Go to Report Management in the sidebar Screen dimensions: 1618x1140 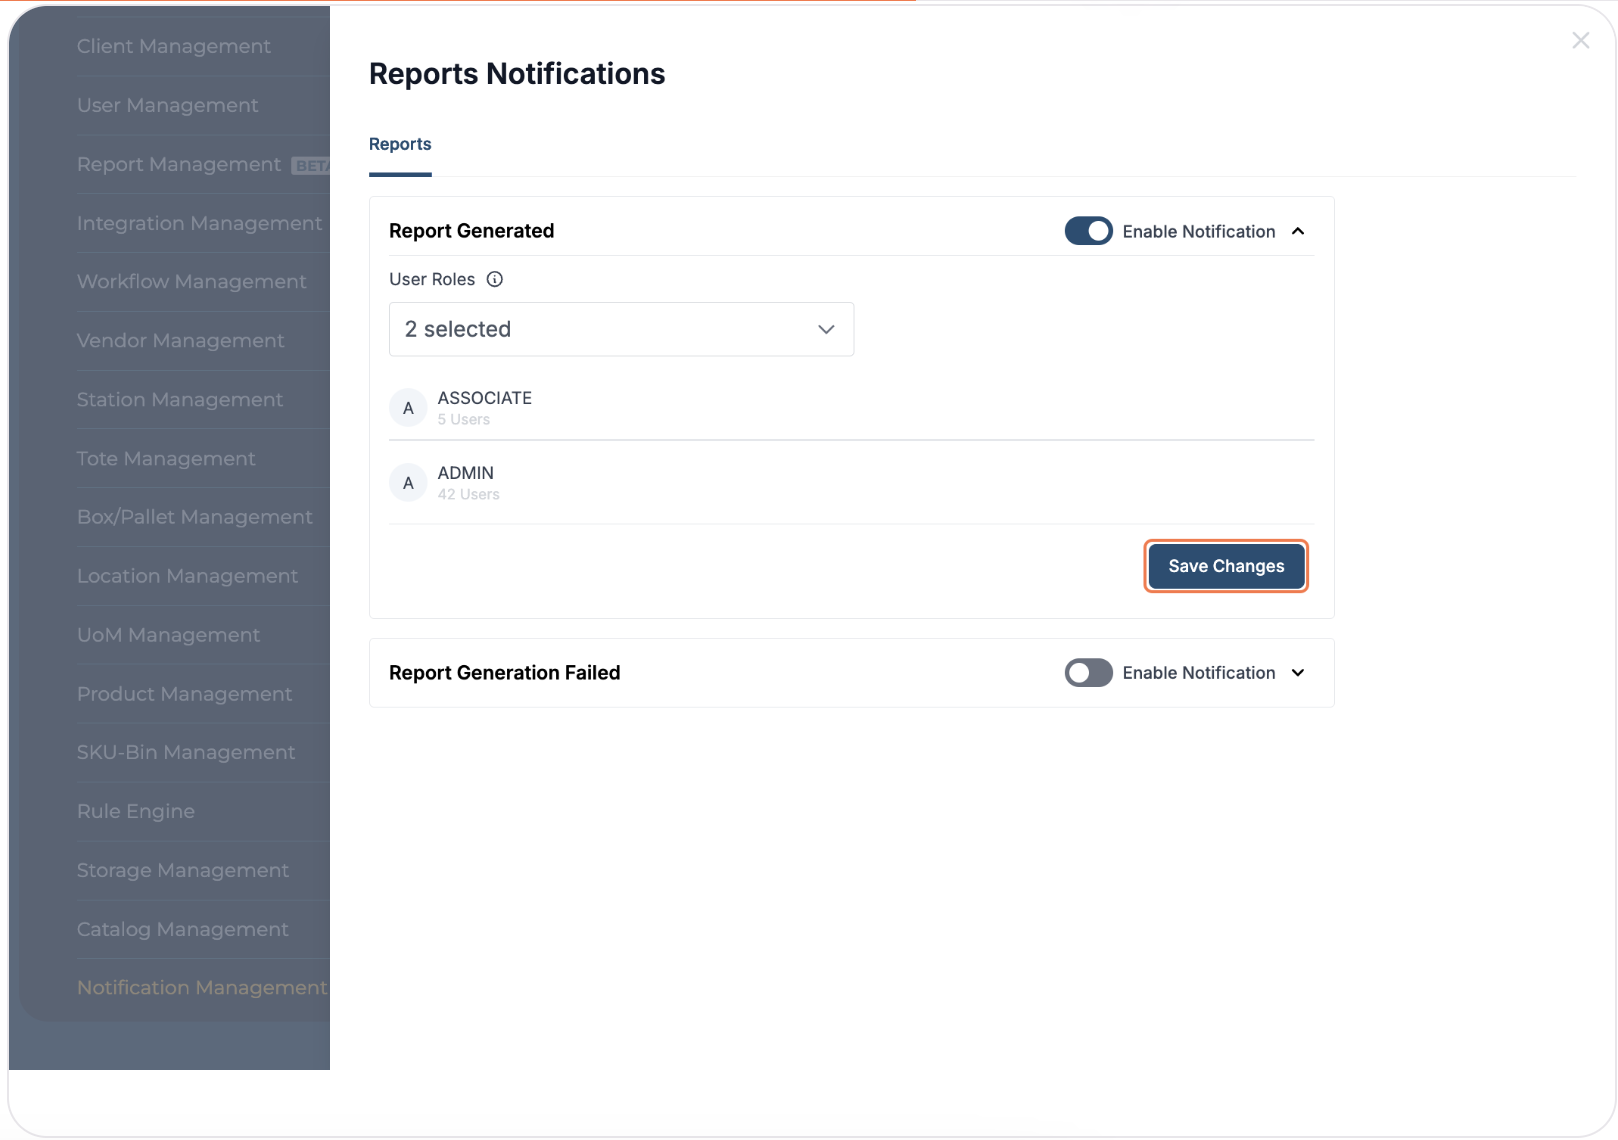[x=179, y=165]
